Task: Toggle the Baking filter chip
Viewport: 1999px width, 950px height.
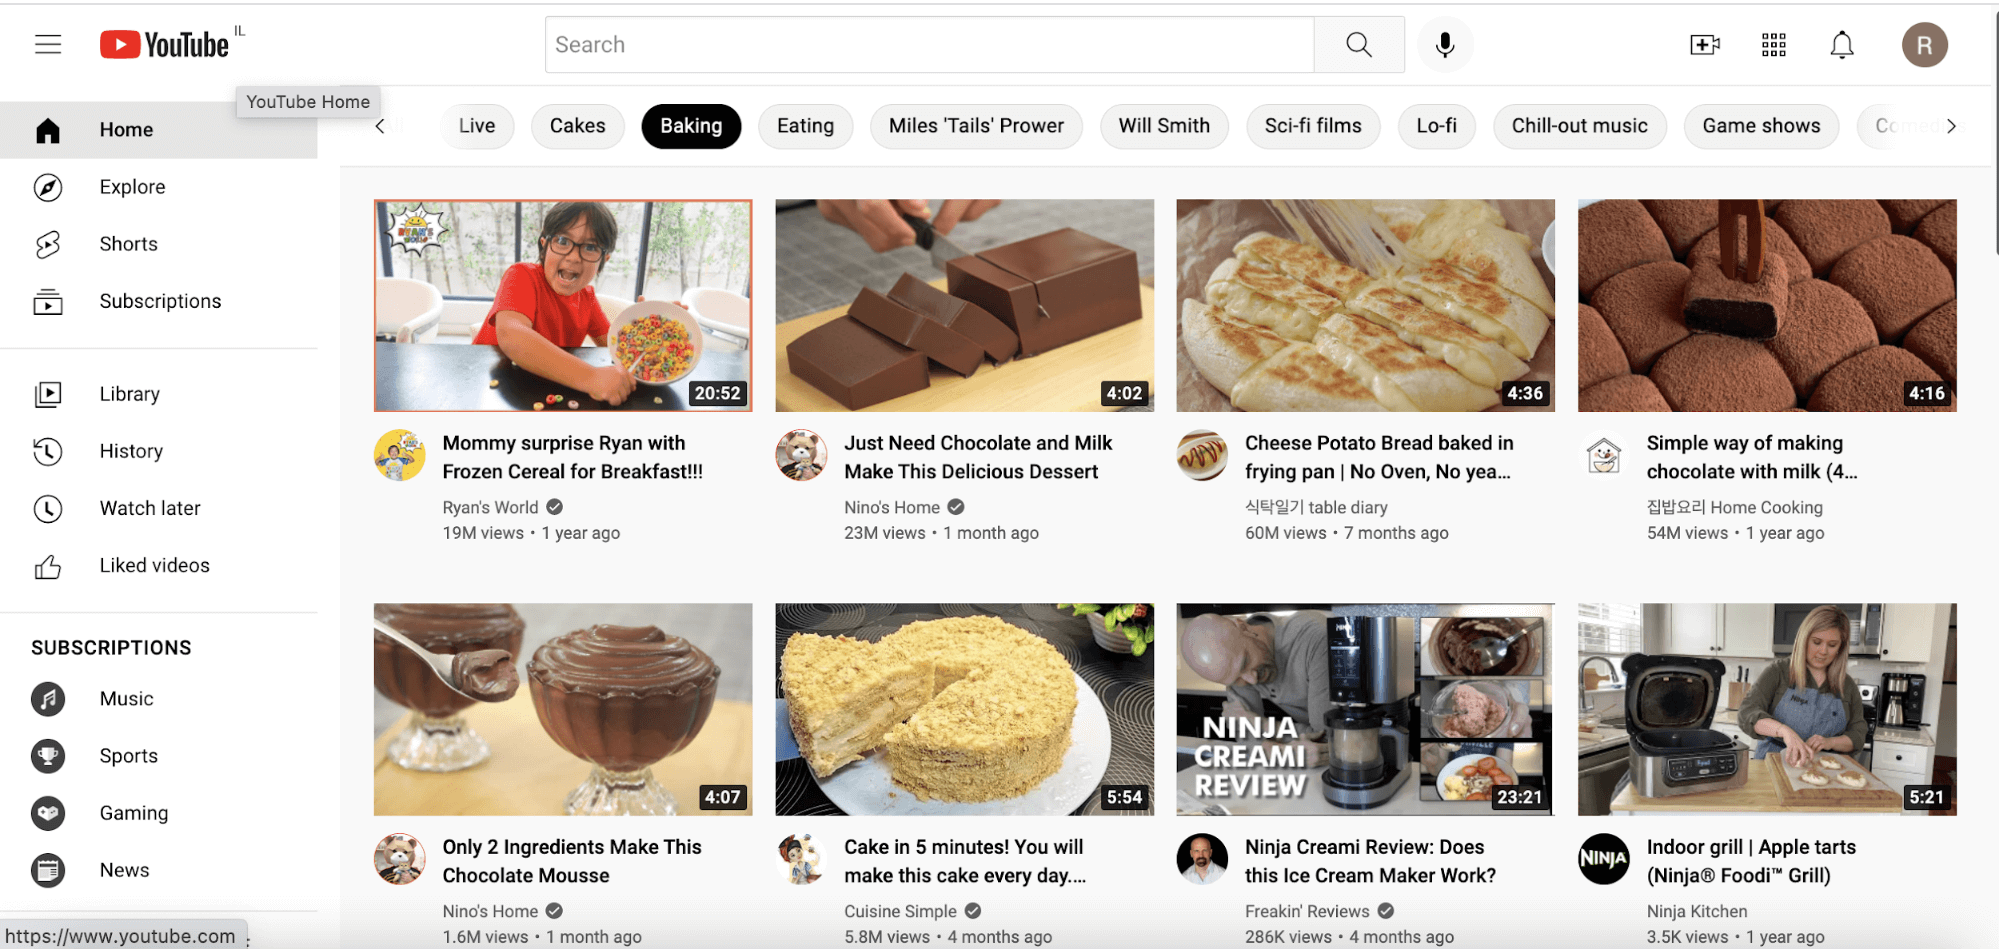Action: pos(690,126)
